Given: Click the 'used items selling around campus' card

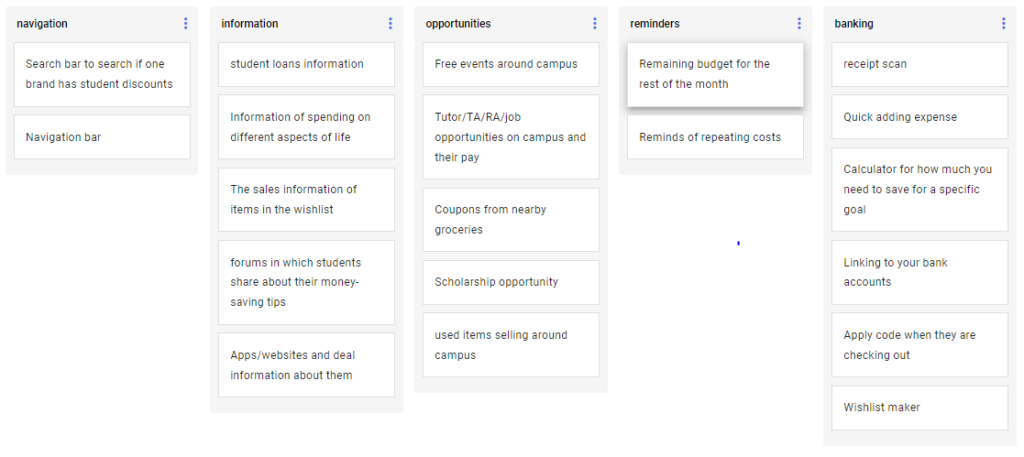Looking at the screenshot, I should click(510, 345).
